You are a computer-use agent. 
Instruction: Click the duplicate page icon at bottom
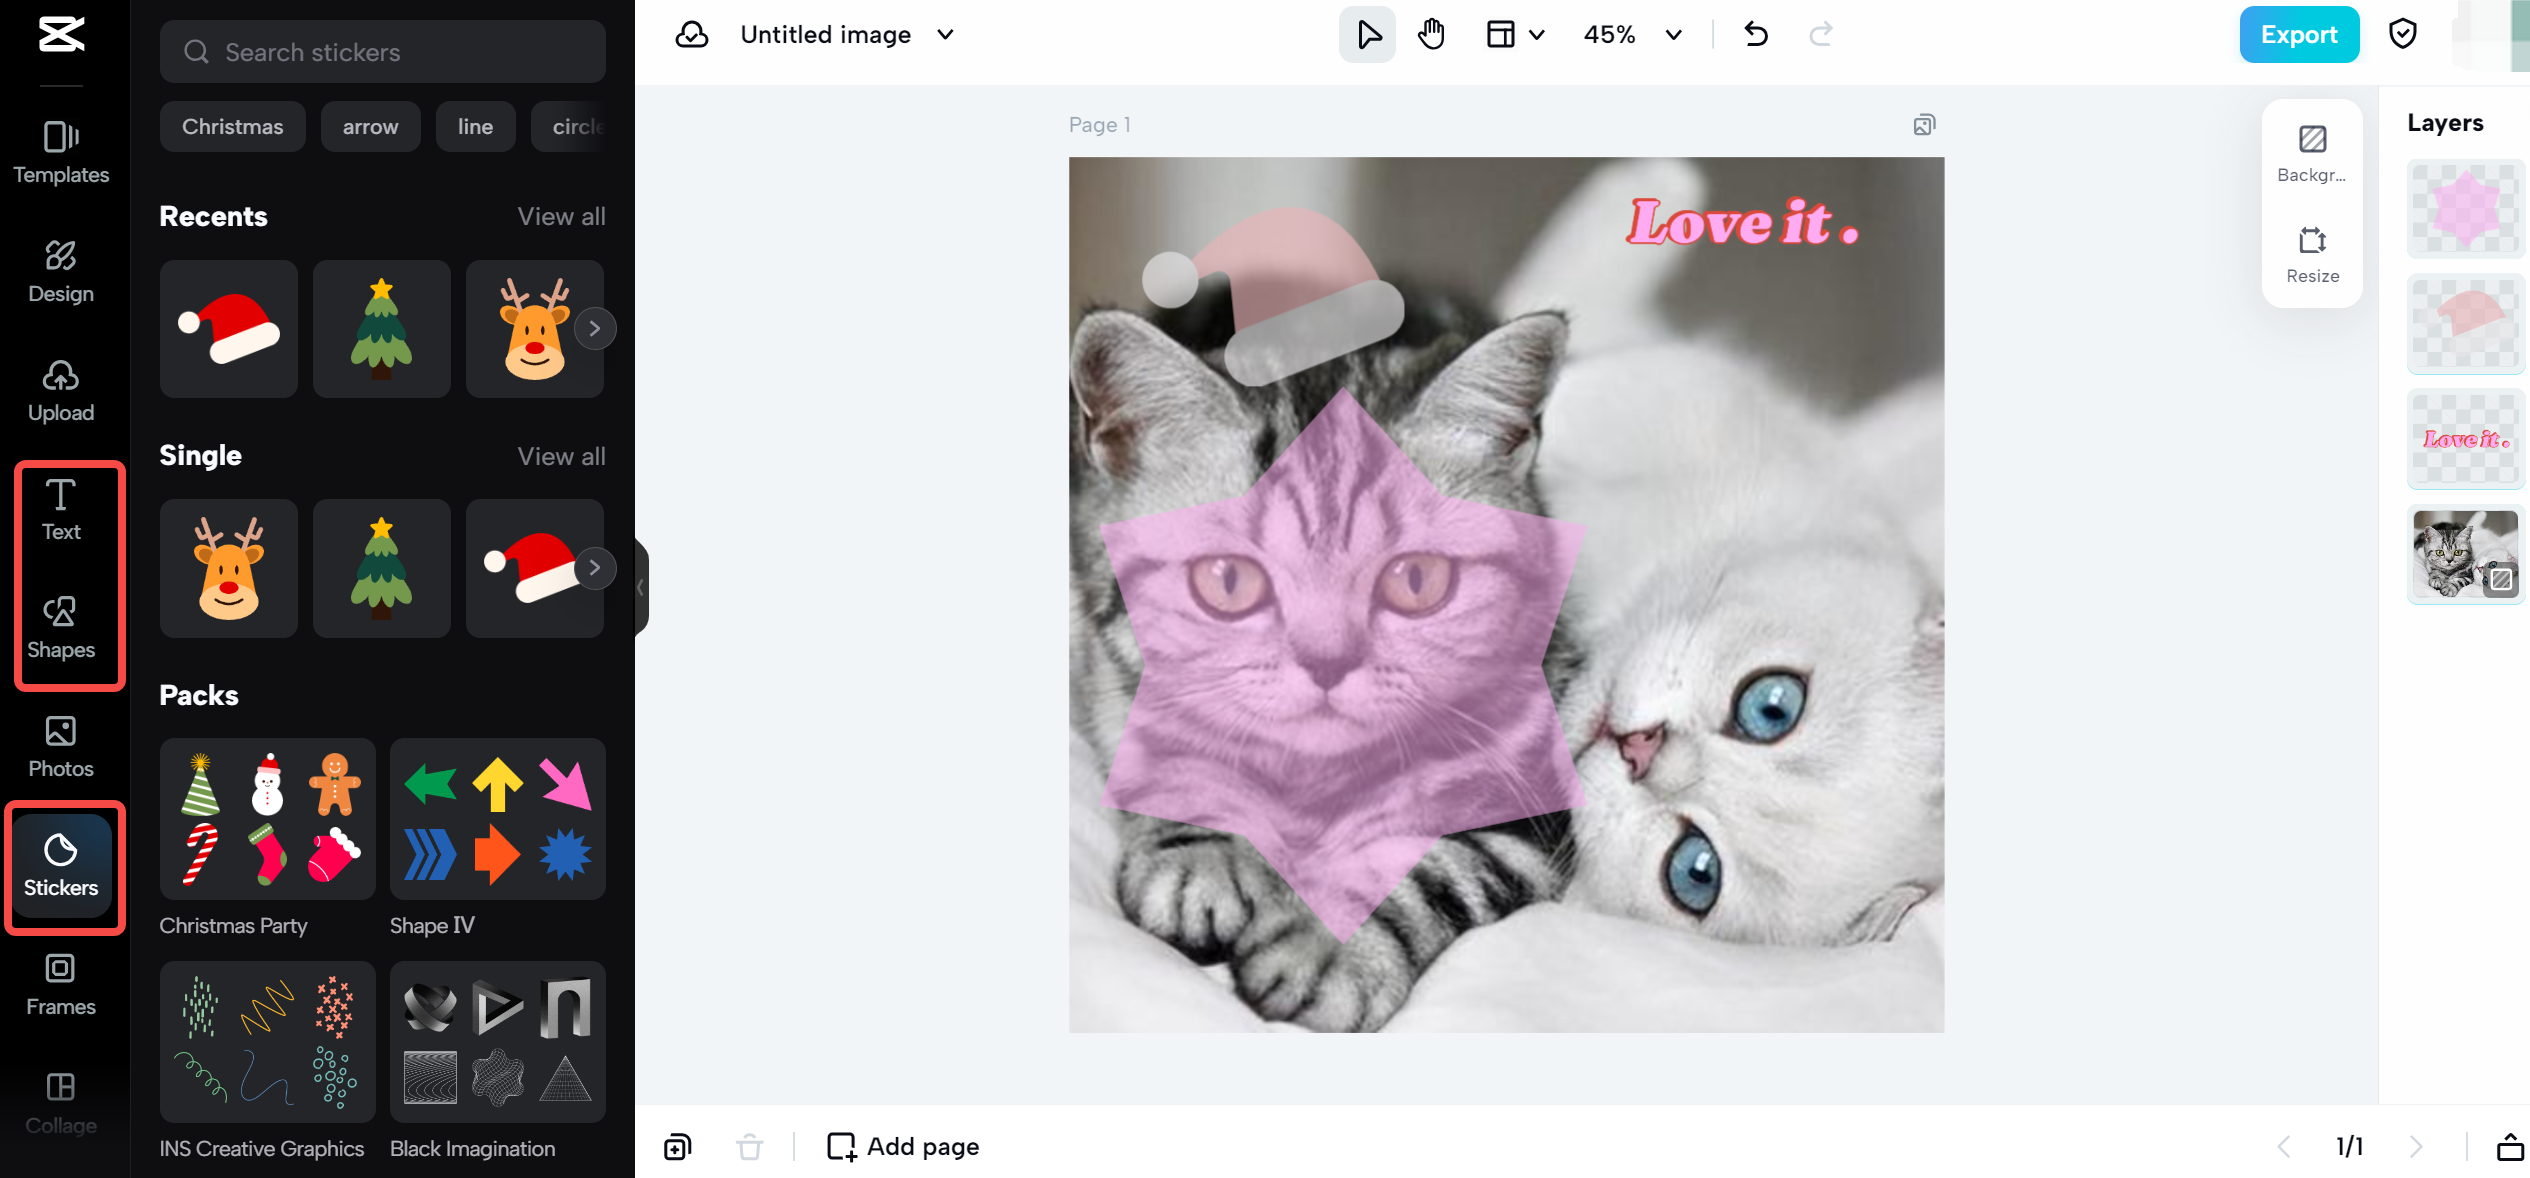click(x=678, y=1146)
